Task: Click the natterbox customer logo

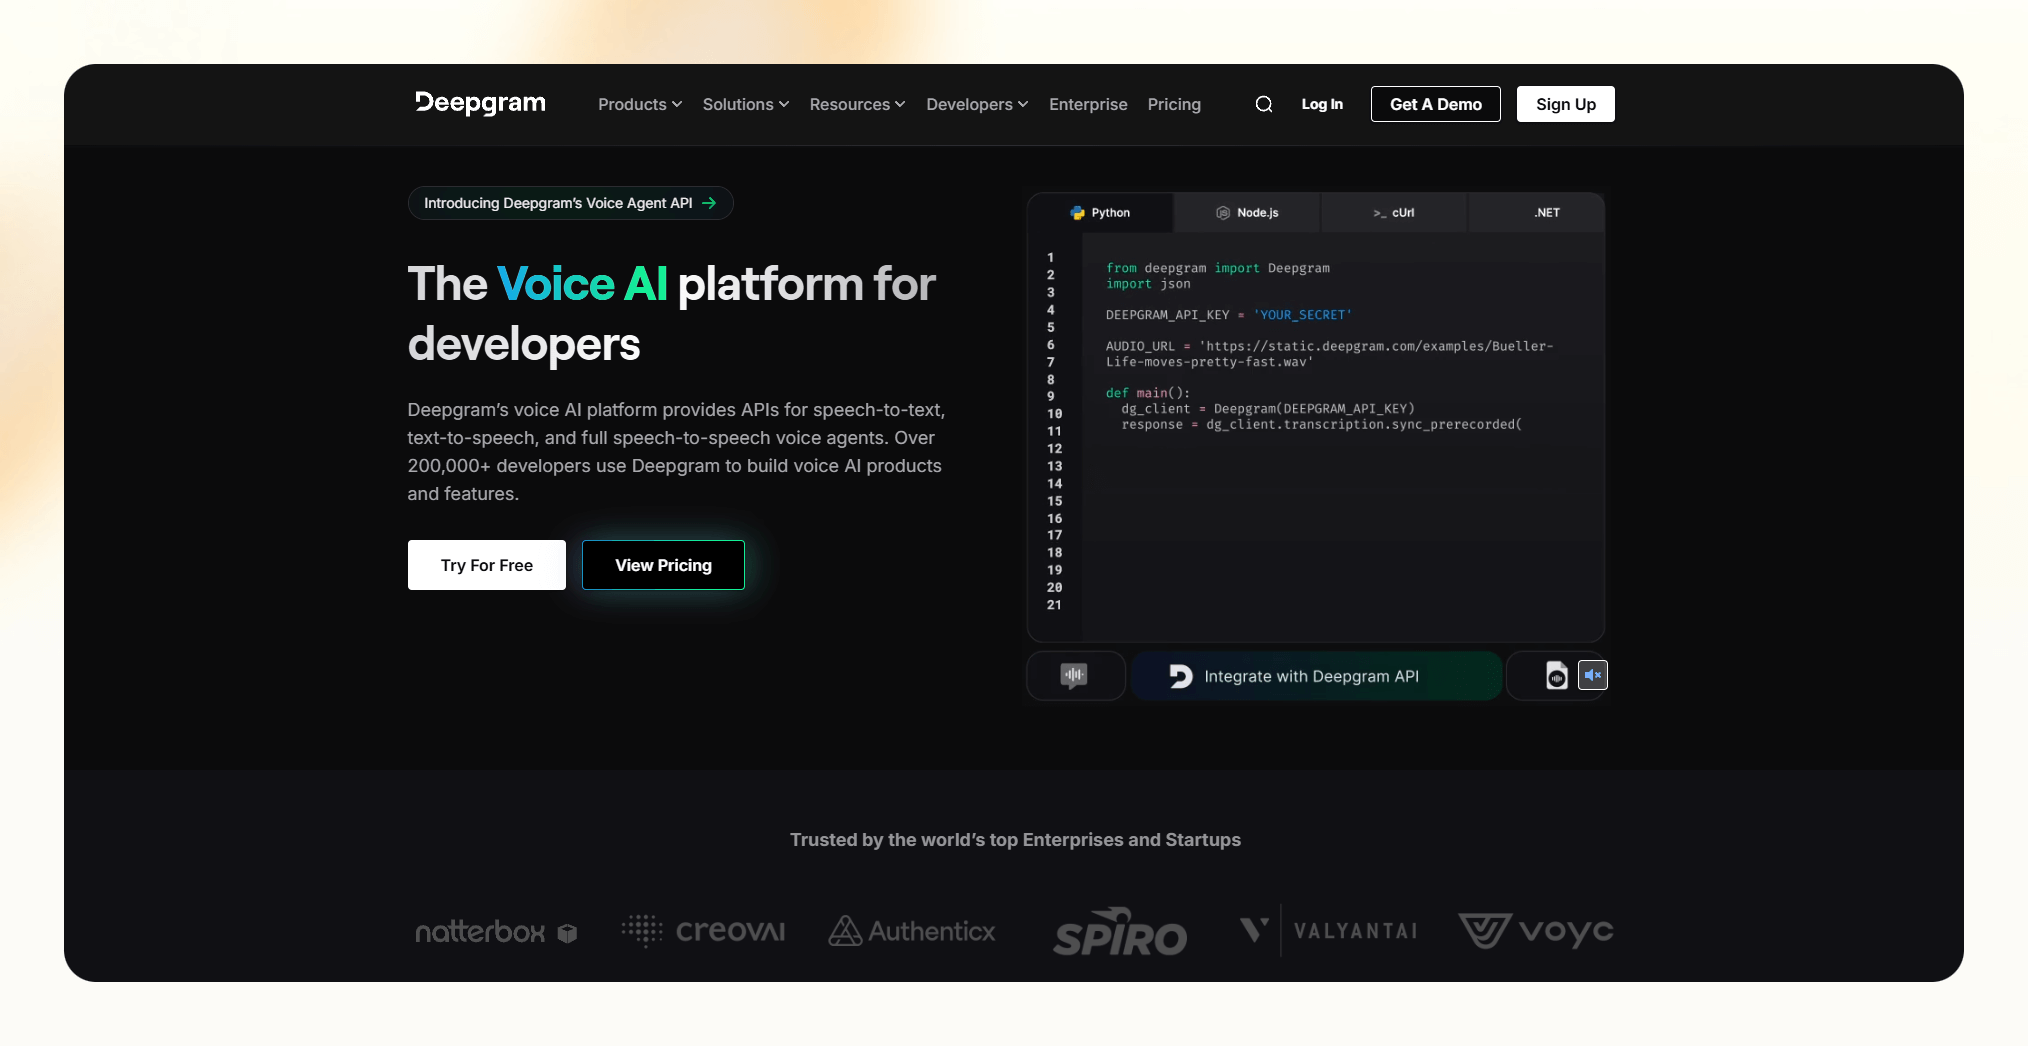Action: 496,932
